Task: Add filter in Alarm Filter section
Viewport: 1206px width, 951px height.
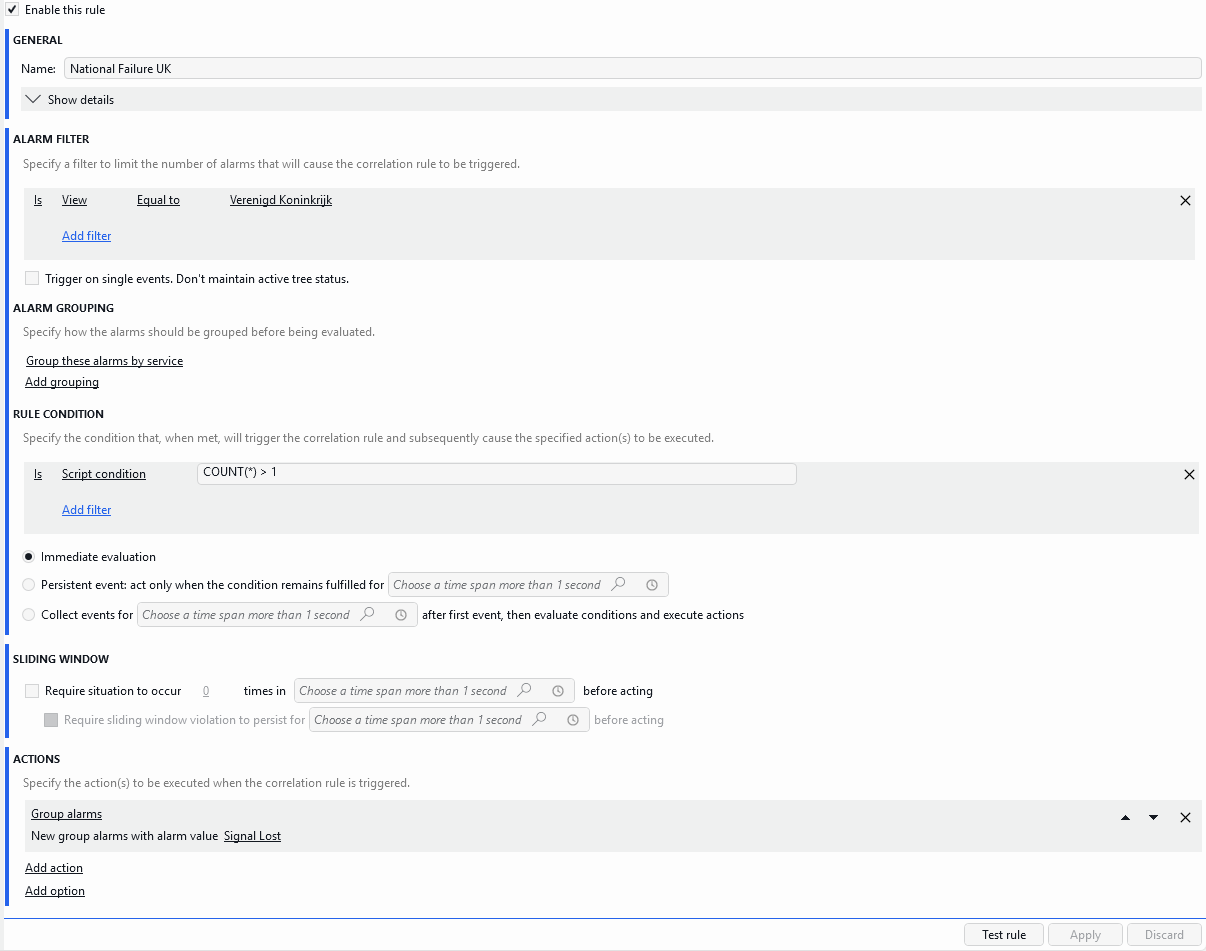Action: [x=86, y=236]
